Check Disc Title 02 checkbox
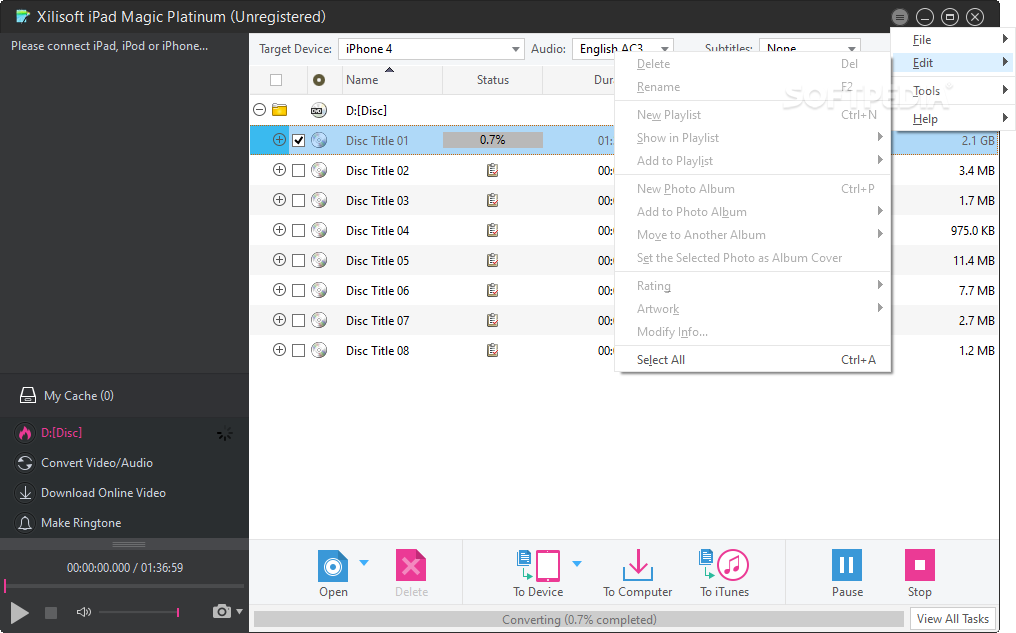Screen dimensions: 1016x633 (298, 170)
